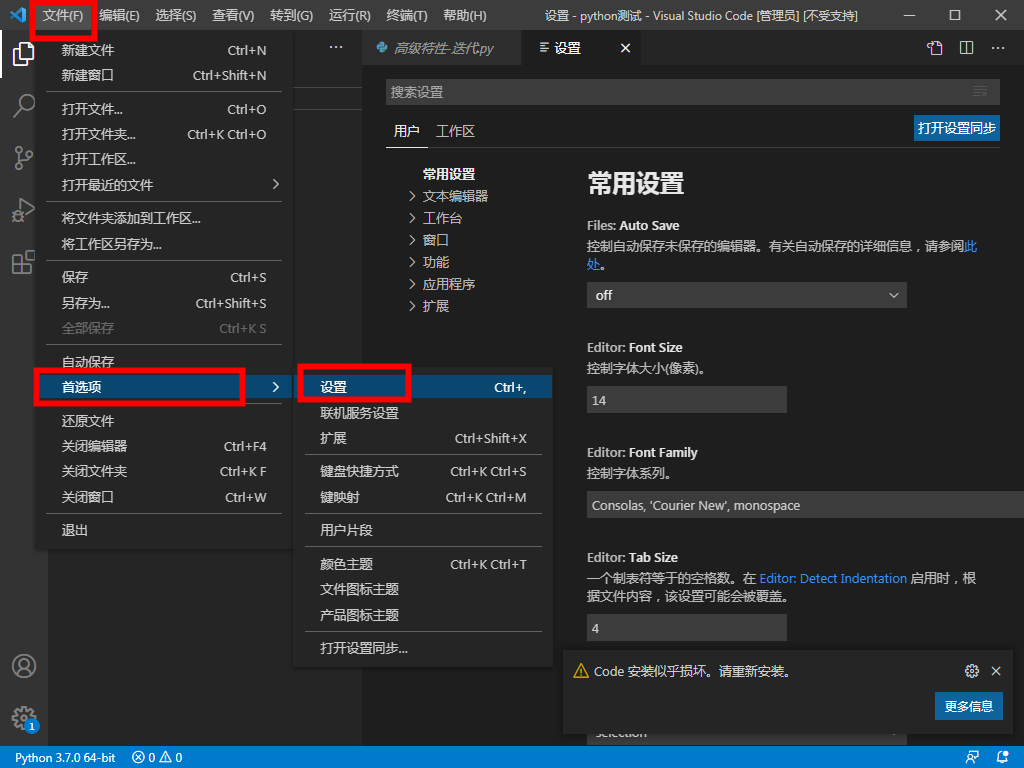Open notifications bell in status bar
The height and width of the screenshot is (768, 1024).
tap(1002, 757)
